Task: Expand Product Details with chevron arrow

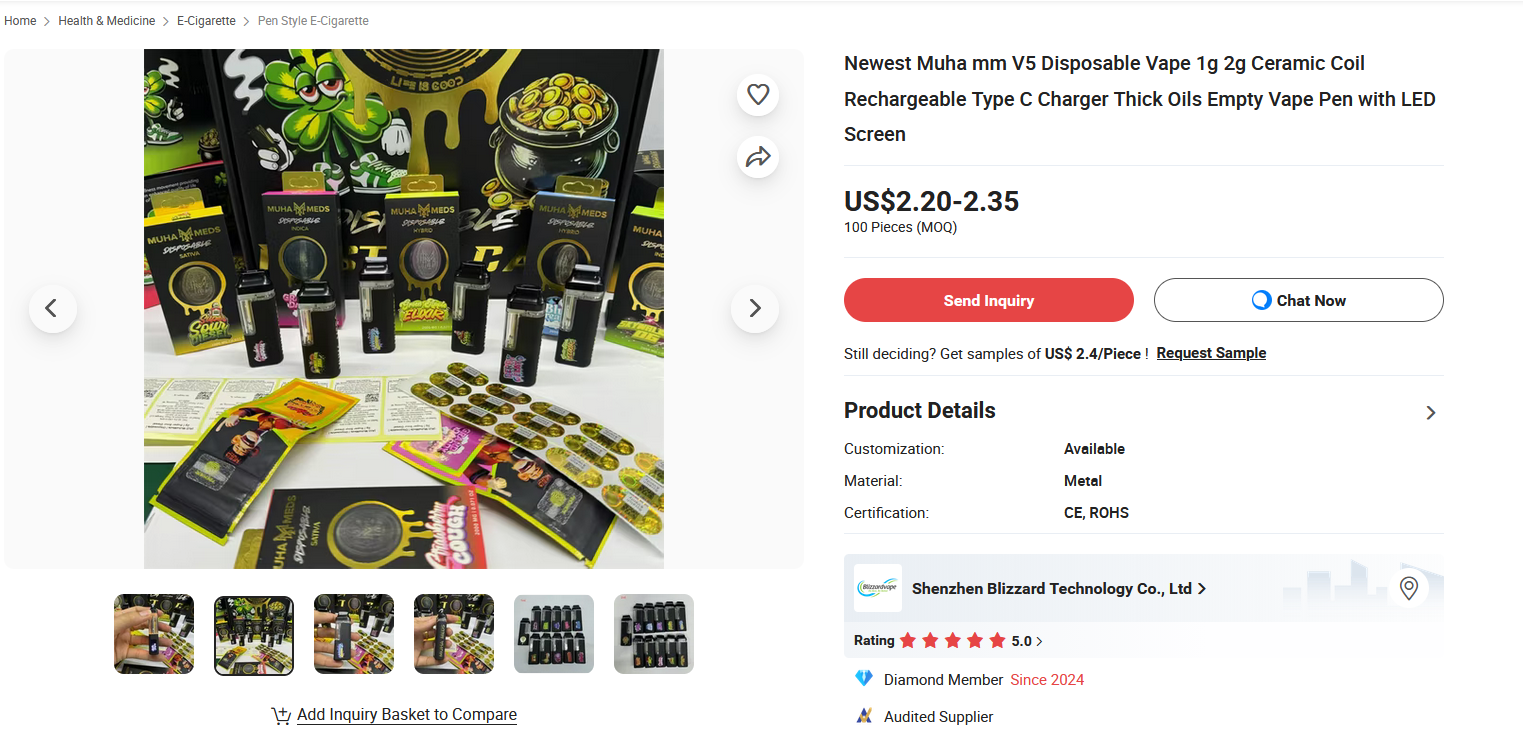Action: (1431, 412)
